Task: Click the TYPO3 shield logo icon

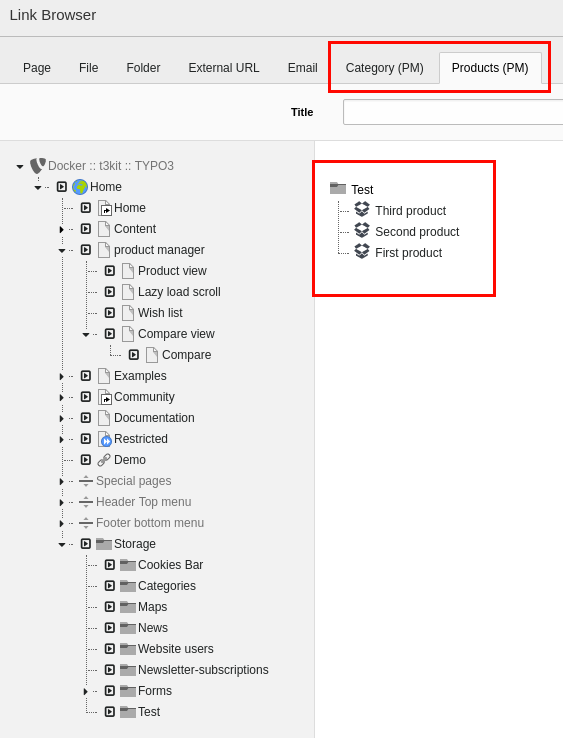Action: [x=38, y=166]
